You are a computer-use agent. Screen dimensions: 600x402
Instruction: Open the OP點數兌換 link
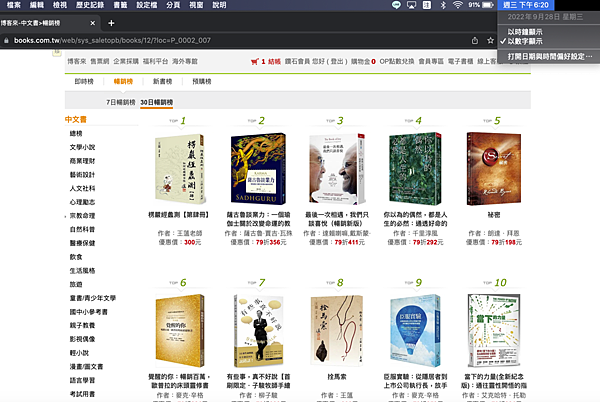click(397, 61)
